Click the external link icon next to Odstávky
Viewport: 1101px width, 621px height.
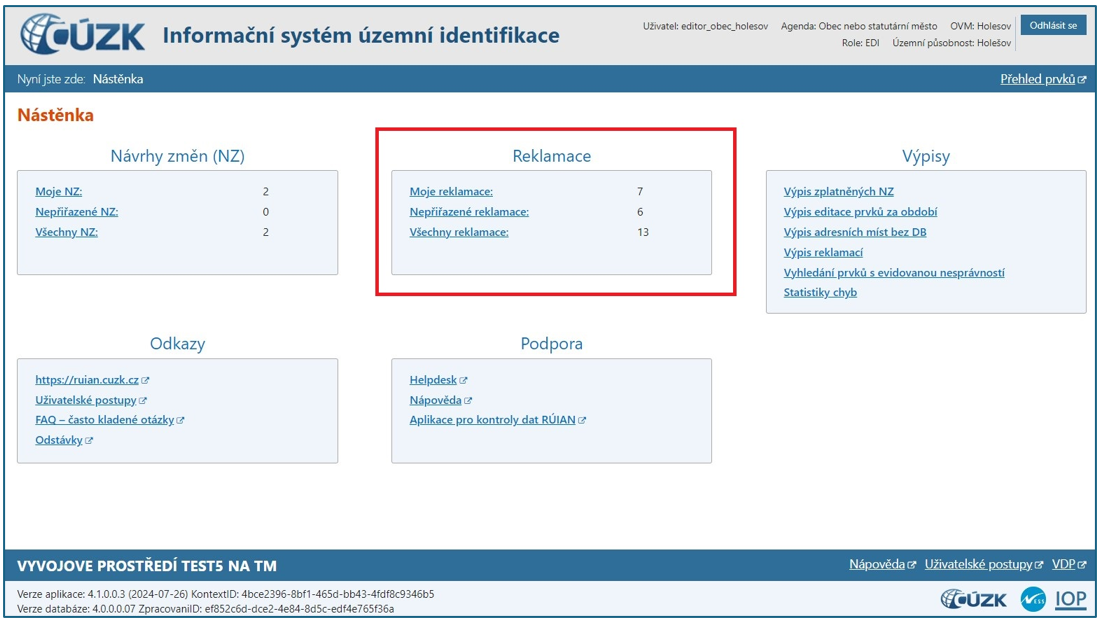tap(89, 441)
